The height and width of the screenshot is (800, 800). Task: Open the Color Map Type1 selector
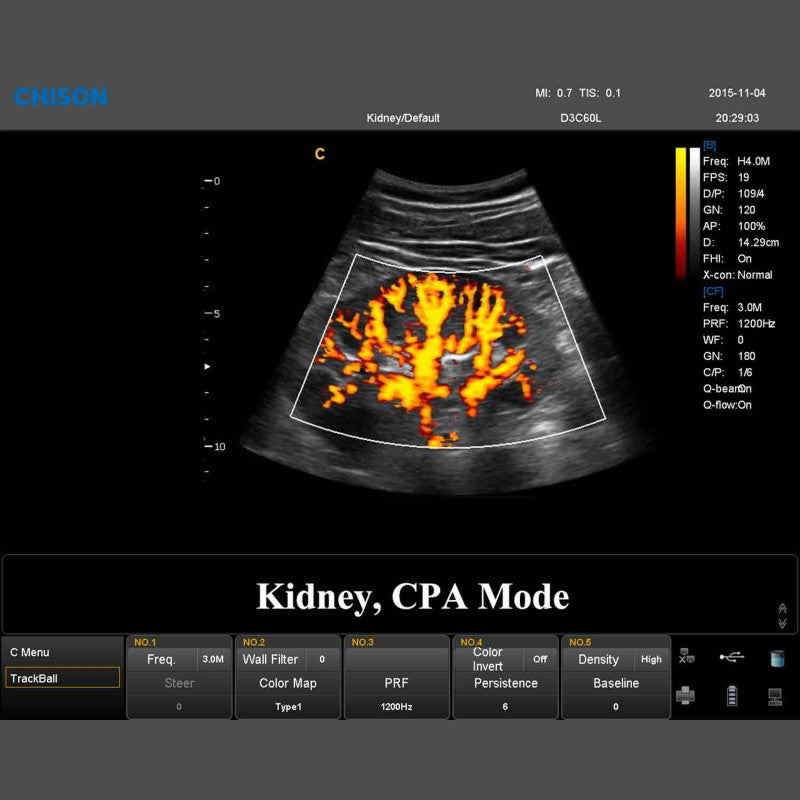287,684
